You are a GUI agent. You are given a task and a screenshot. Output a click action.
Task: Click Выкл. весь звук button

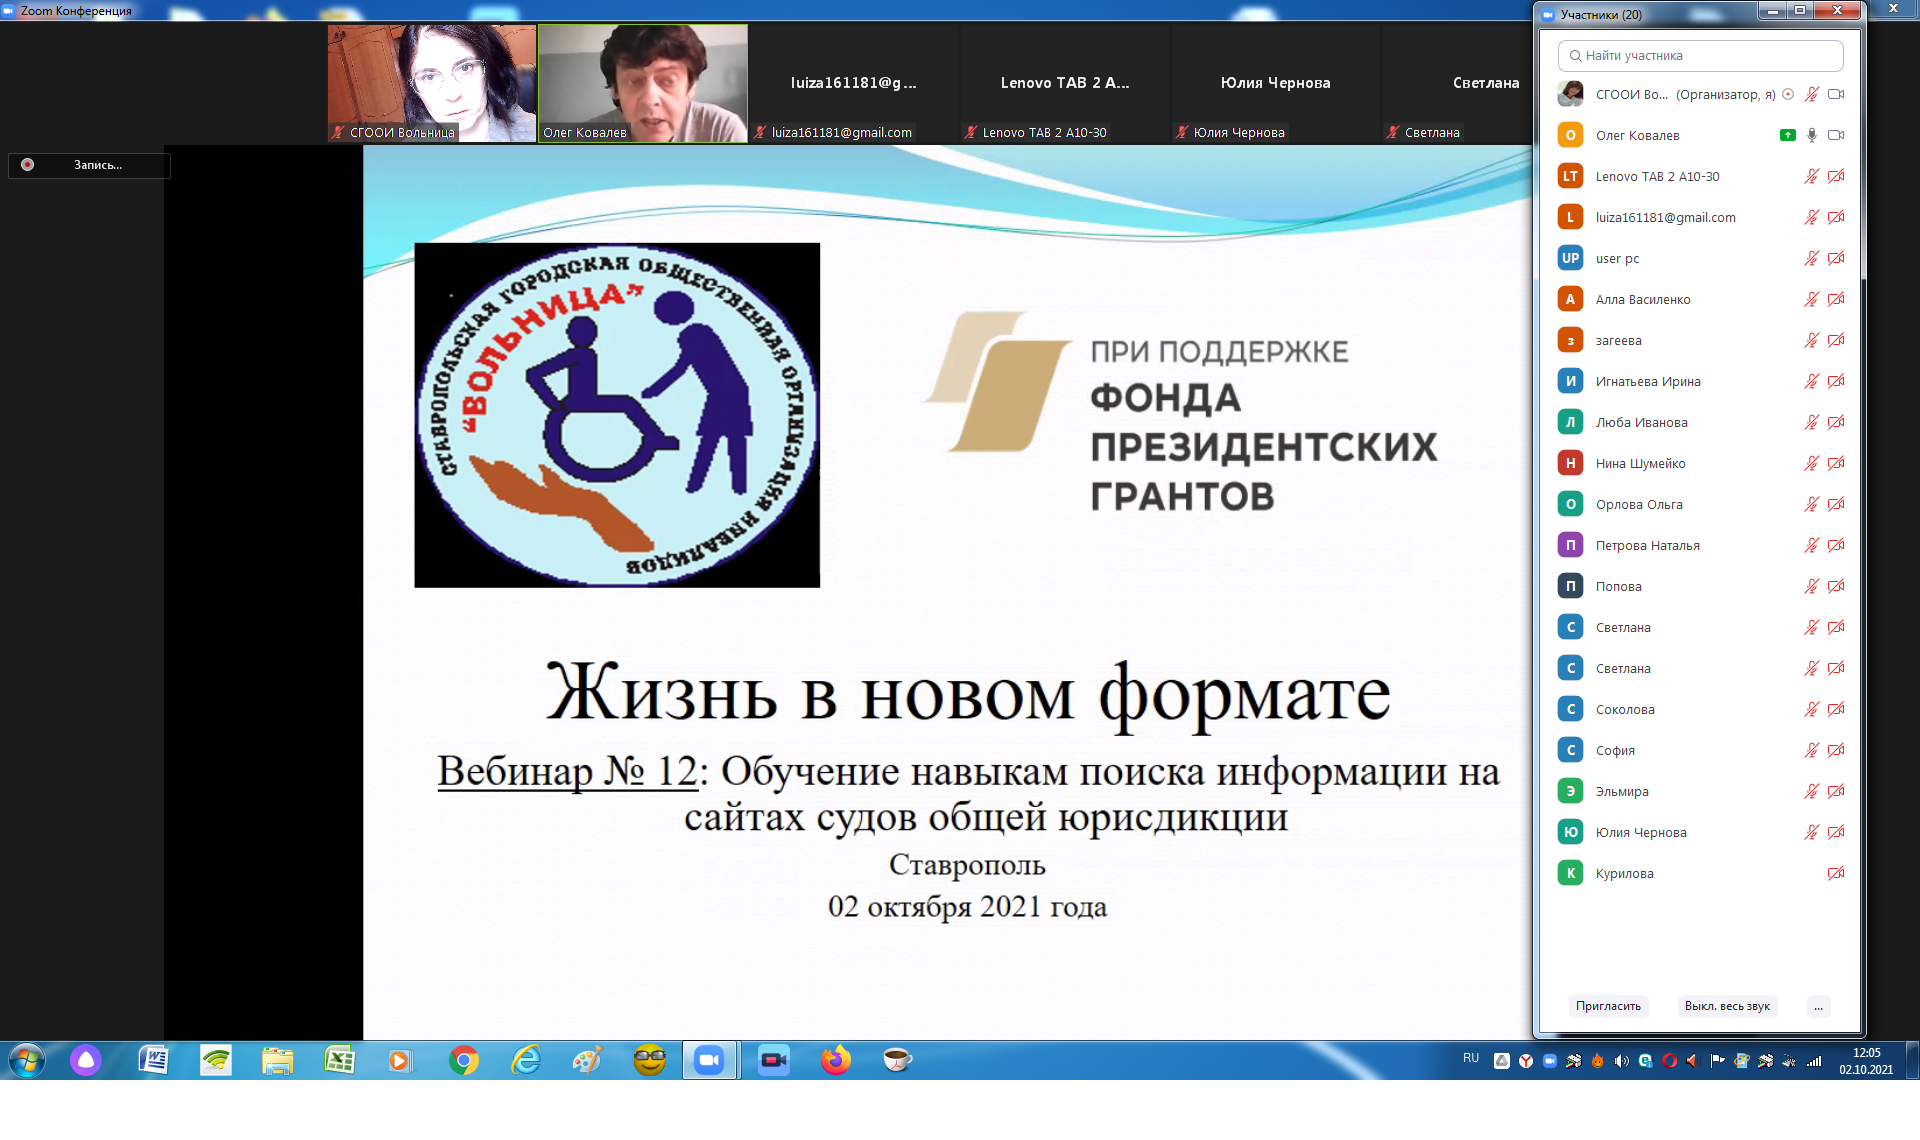[1727, 1006]
